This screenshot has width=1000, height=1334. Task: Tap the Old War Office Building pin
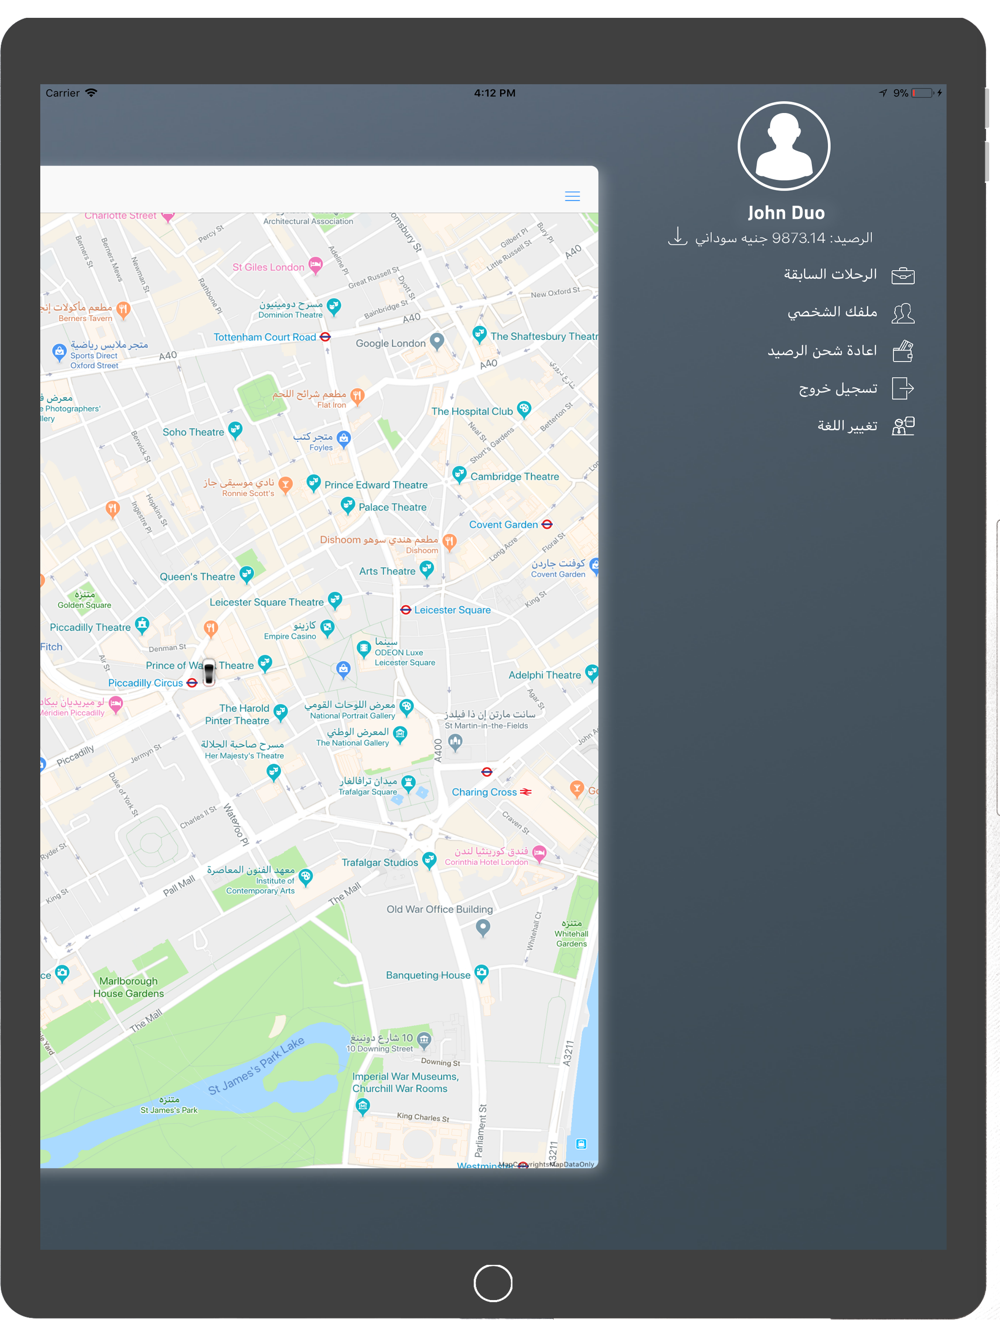point(483,928)
